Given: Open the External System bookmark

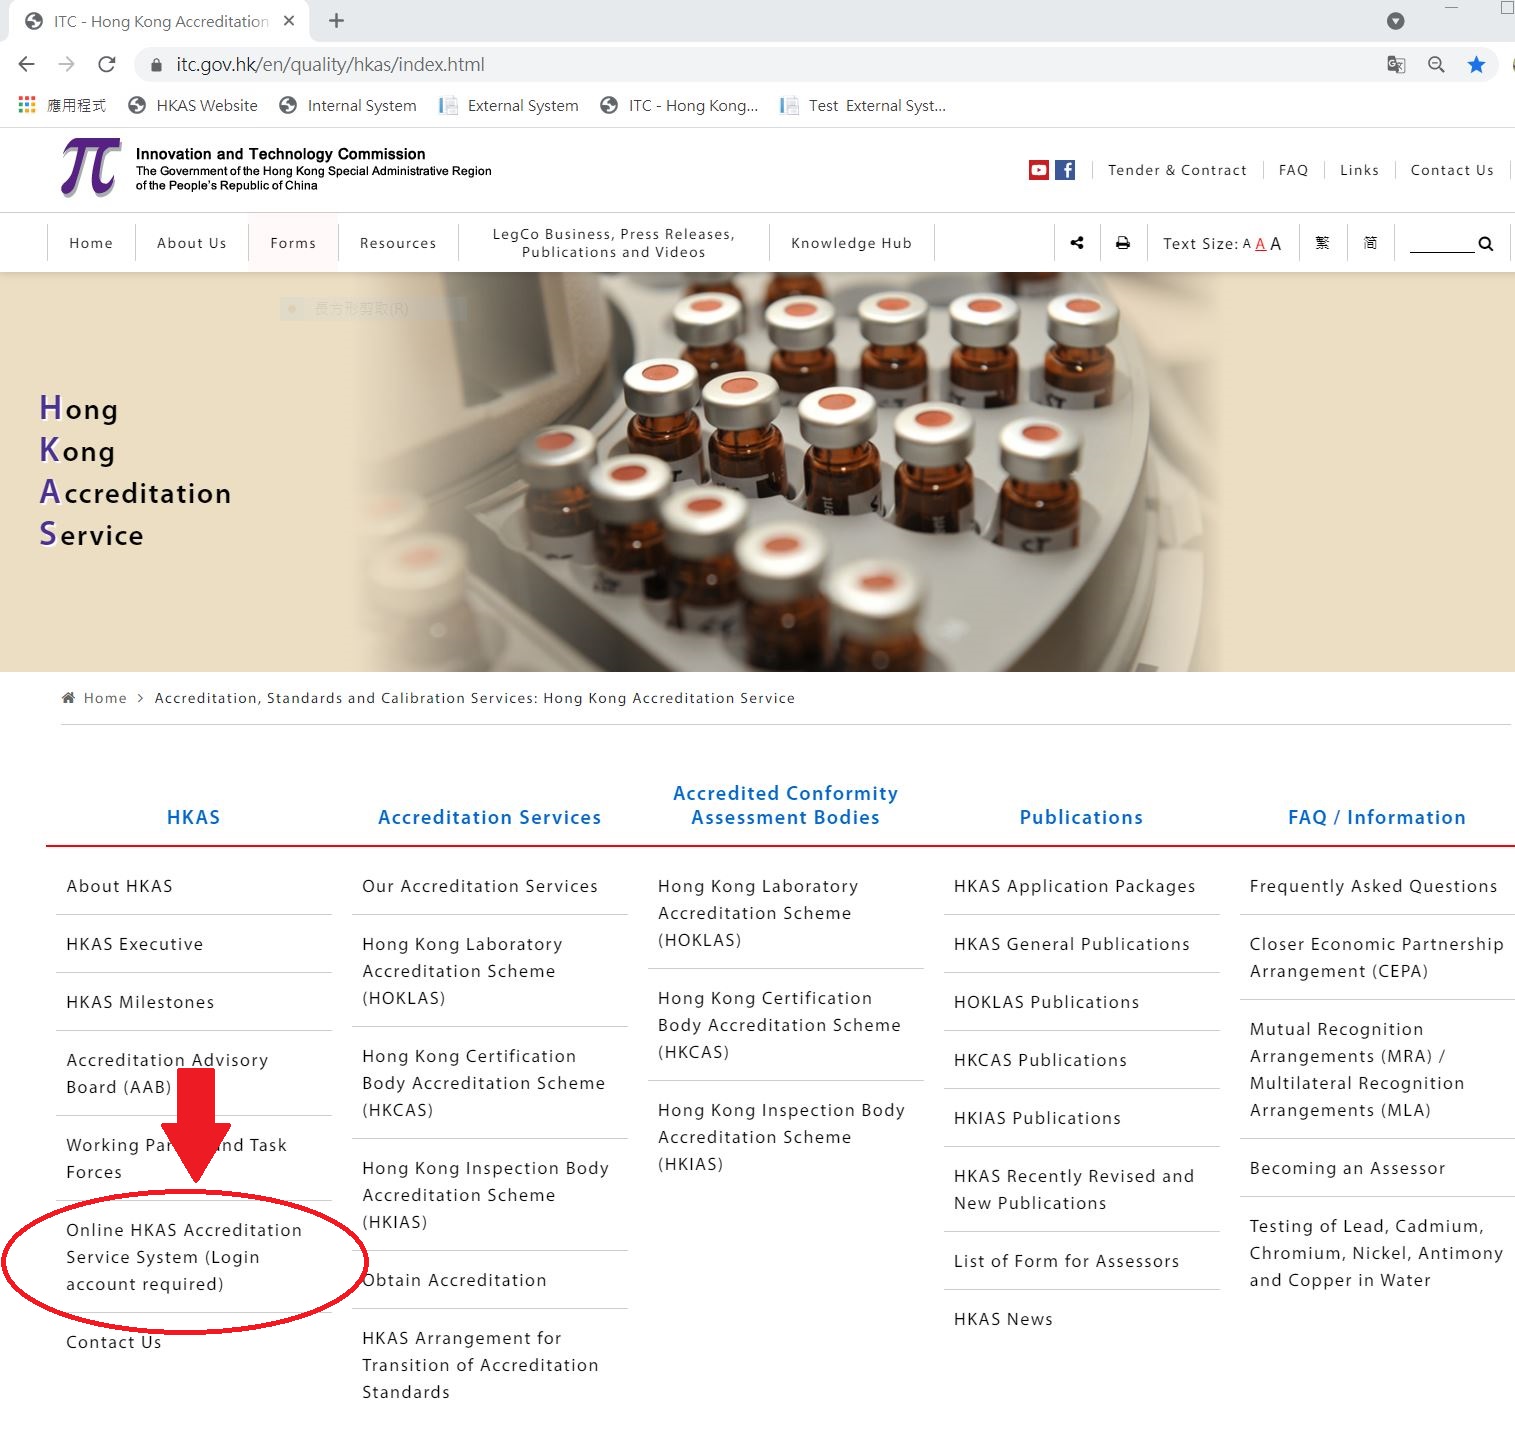Looking at the screenshot, I should point(509,105).
